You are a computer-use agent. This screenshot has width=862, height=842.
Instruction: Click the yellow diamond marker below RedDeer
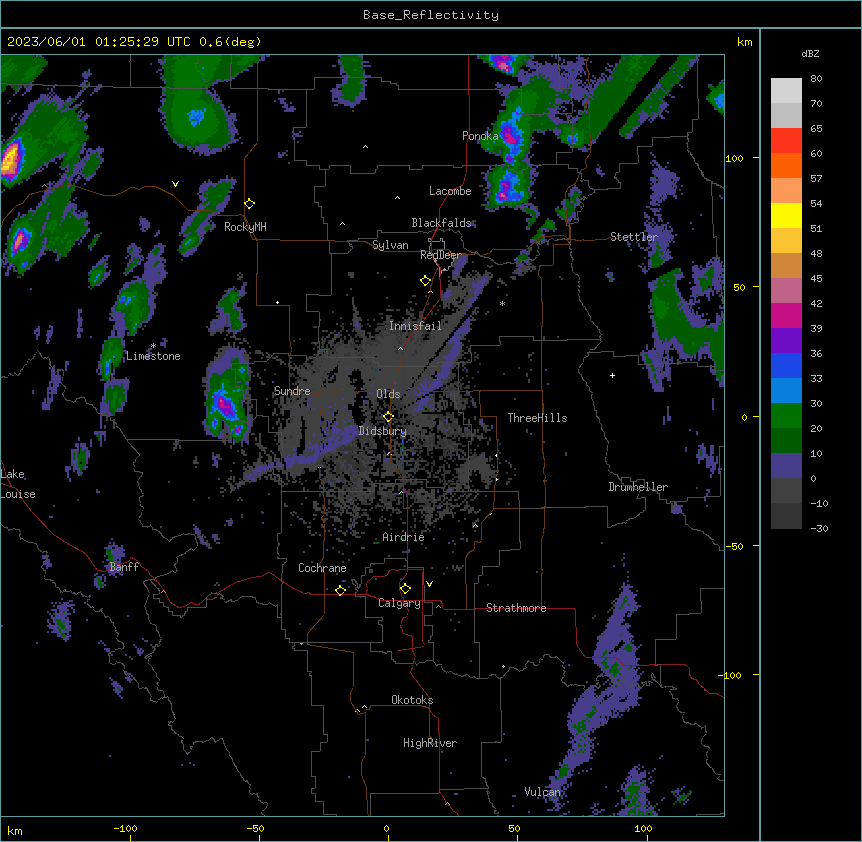(426, 281)
